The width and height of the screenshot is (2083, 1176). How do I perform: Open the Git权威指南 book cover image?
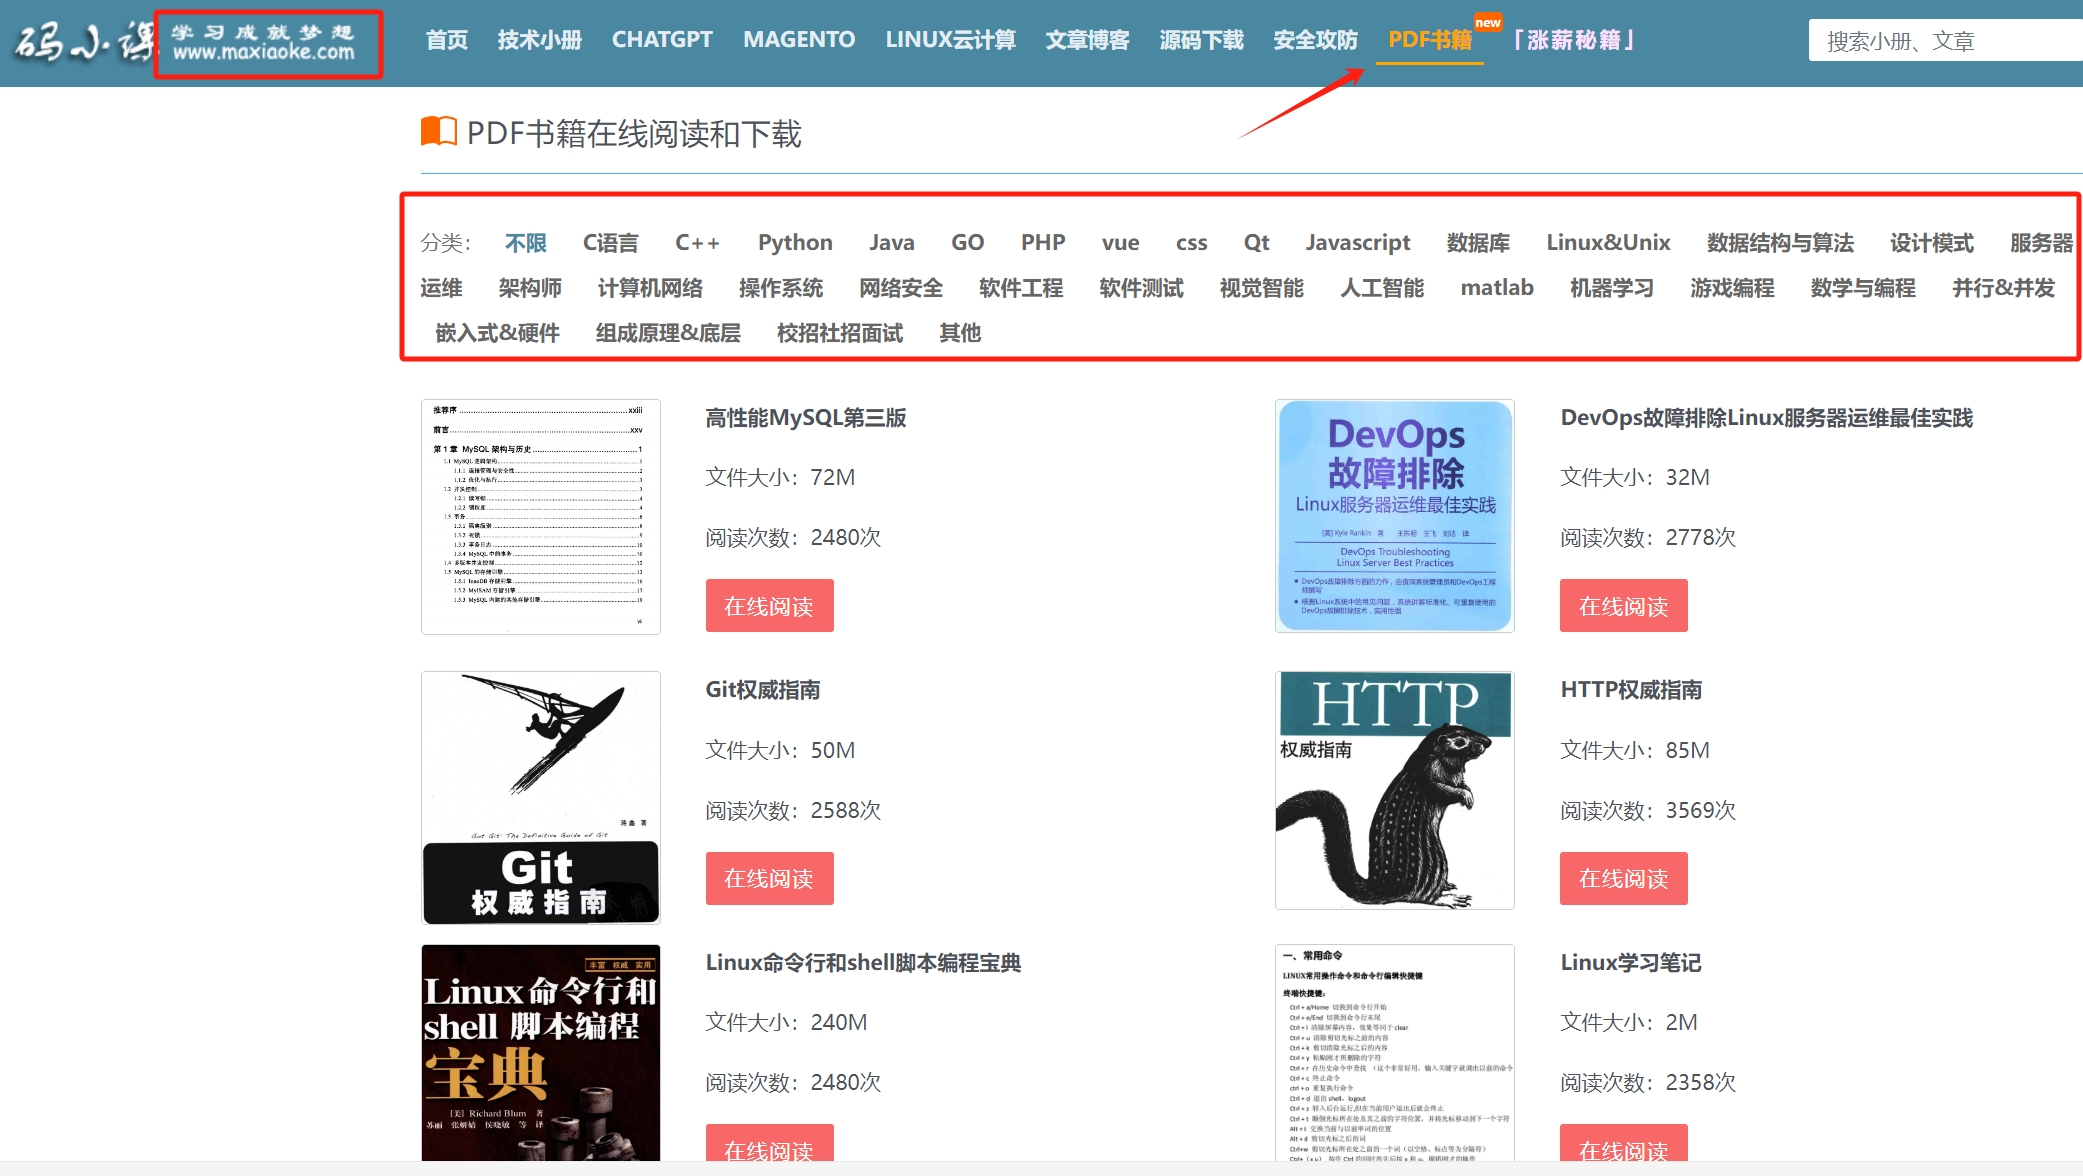click(x=540, y=797)
